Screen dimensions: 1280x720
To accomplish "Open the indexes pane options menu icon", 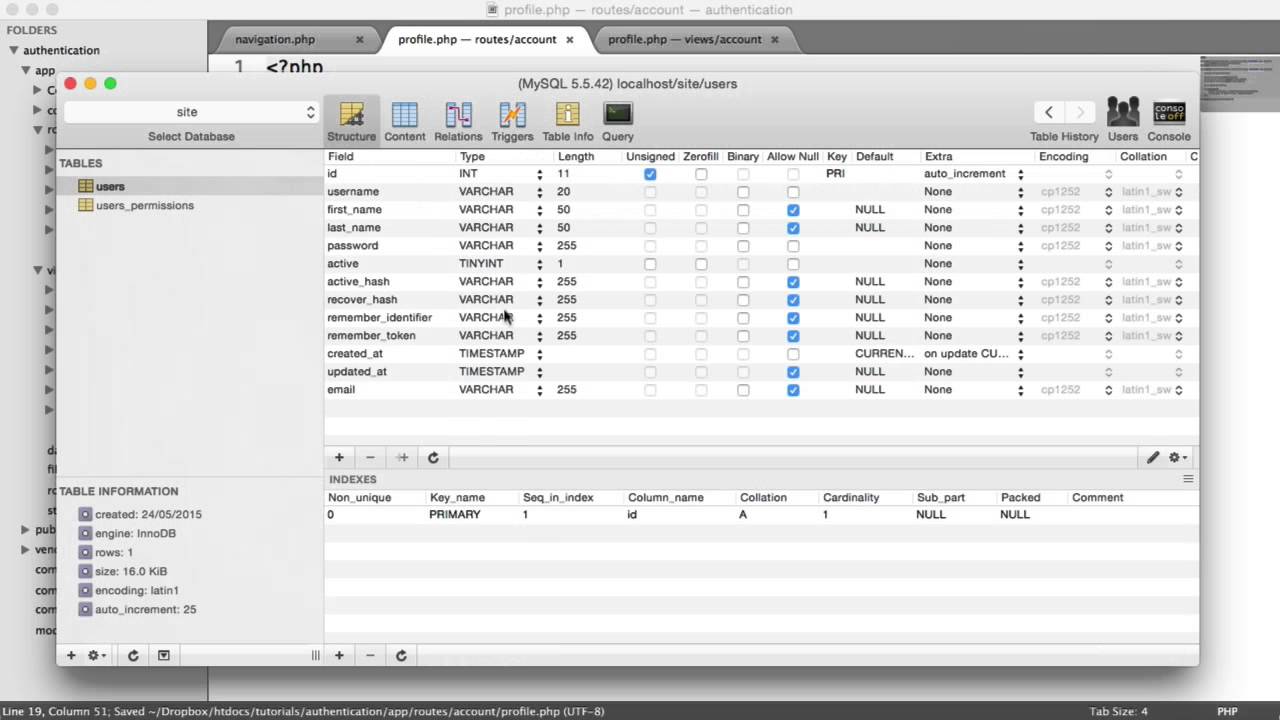I will [x=1188, y=479].
